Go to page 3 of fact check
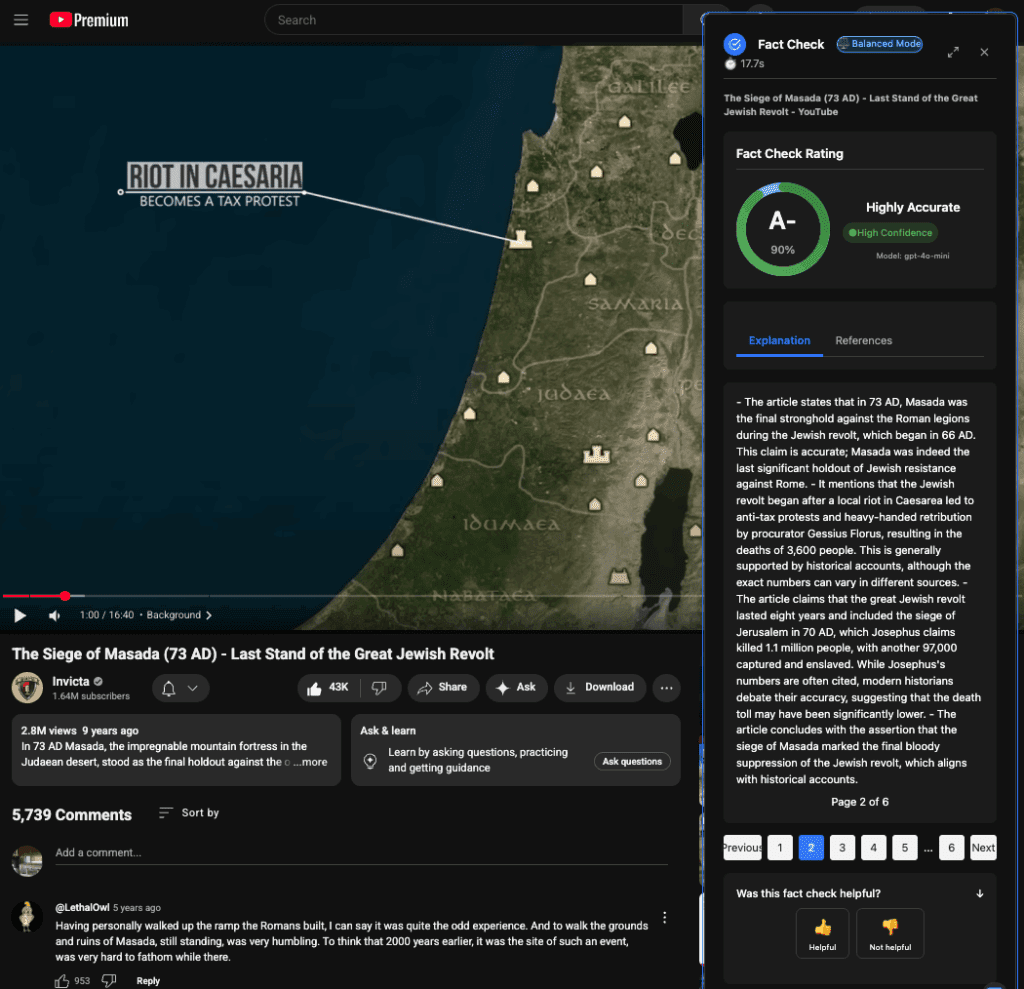Screen dimensions: 1024x989 [x=842, y=848]
